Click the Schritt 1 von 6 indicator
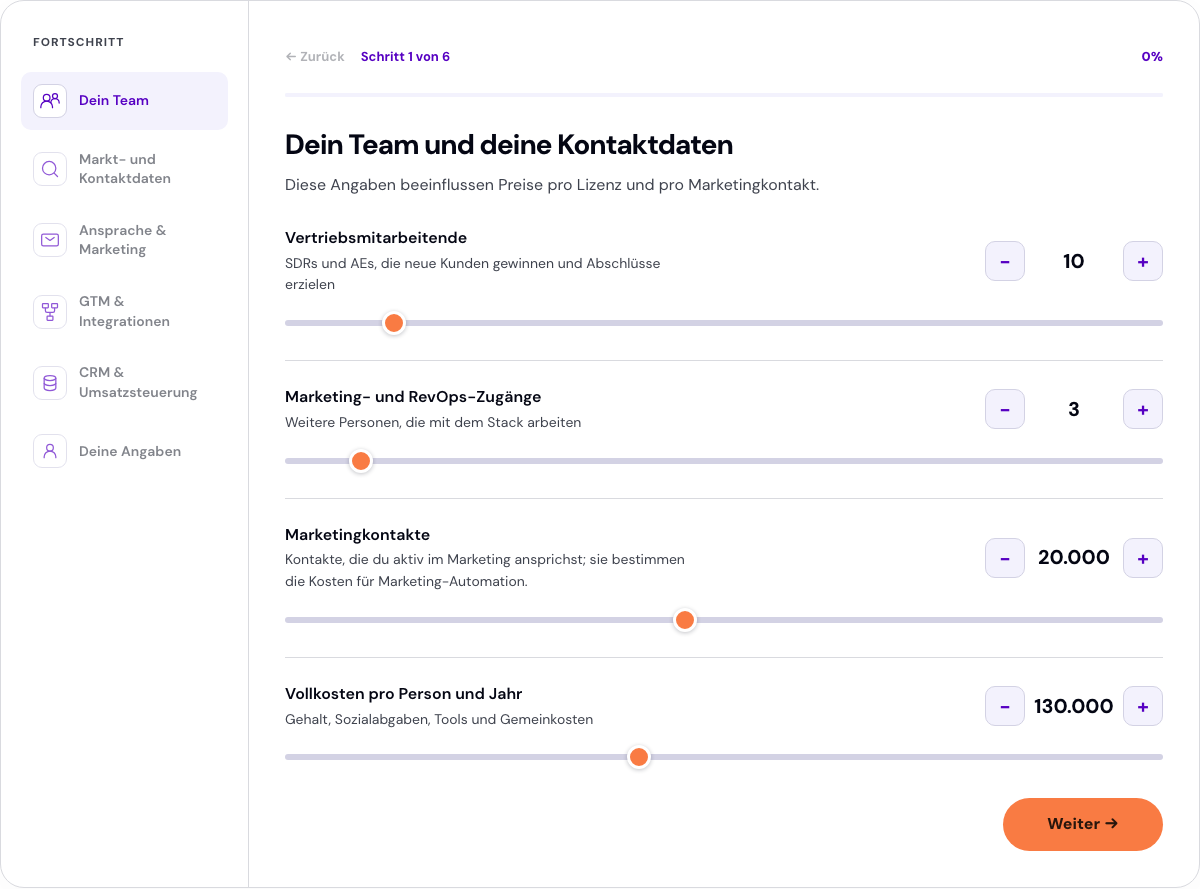 (405, 57)
